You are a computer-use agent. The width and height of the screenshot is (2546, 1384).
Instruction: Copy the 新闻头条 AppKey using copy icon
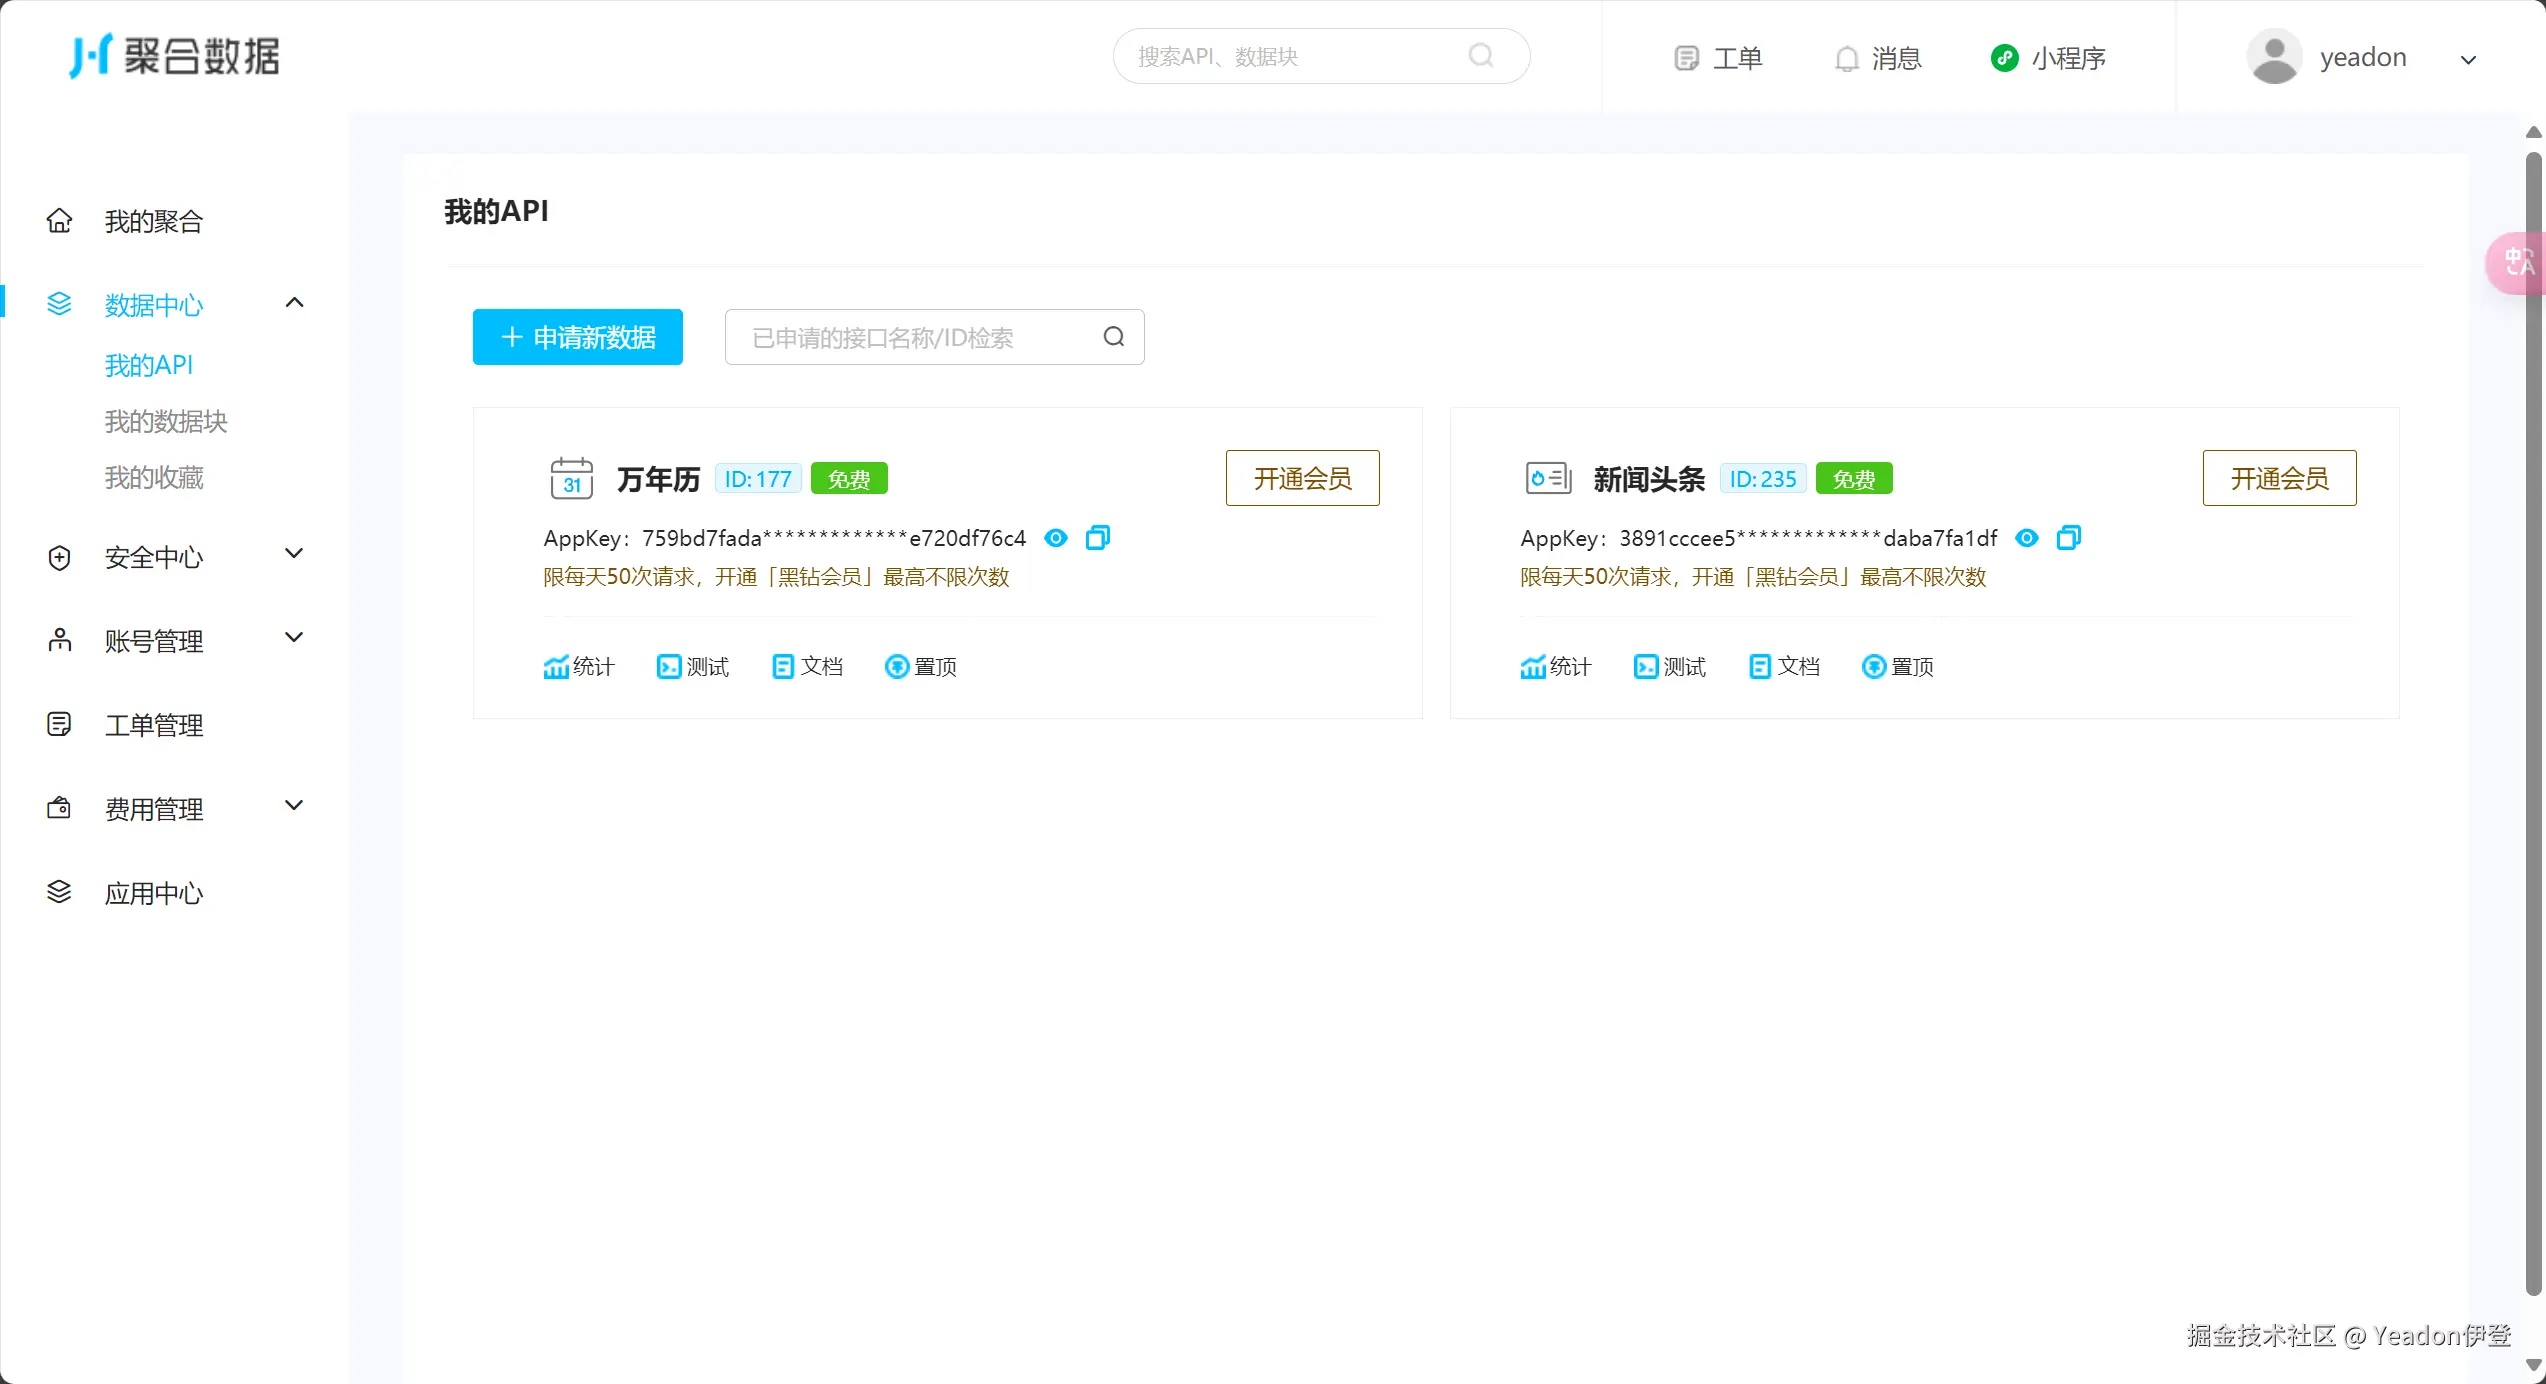point(2068,538)
